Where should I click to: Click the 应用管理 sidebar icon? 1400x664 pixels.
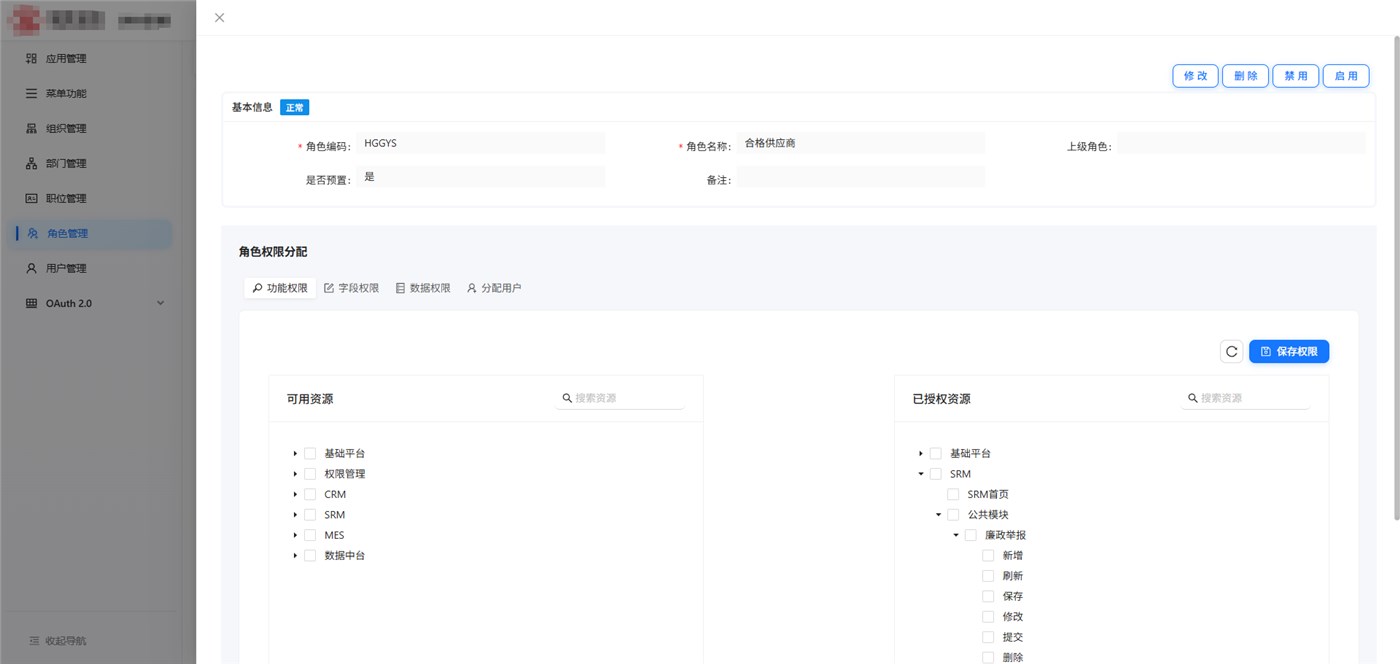point(31,59)
